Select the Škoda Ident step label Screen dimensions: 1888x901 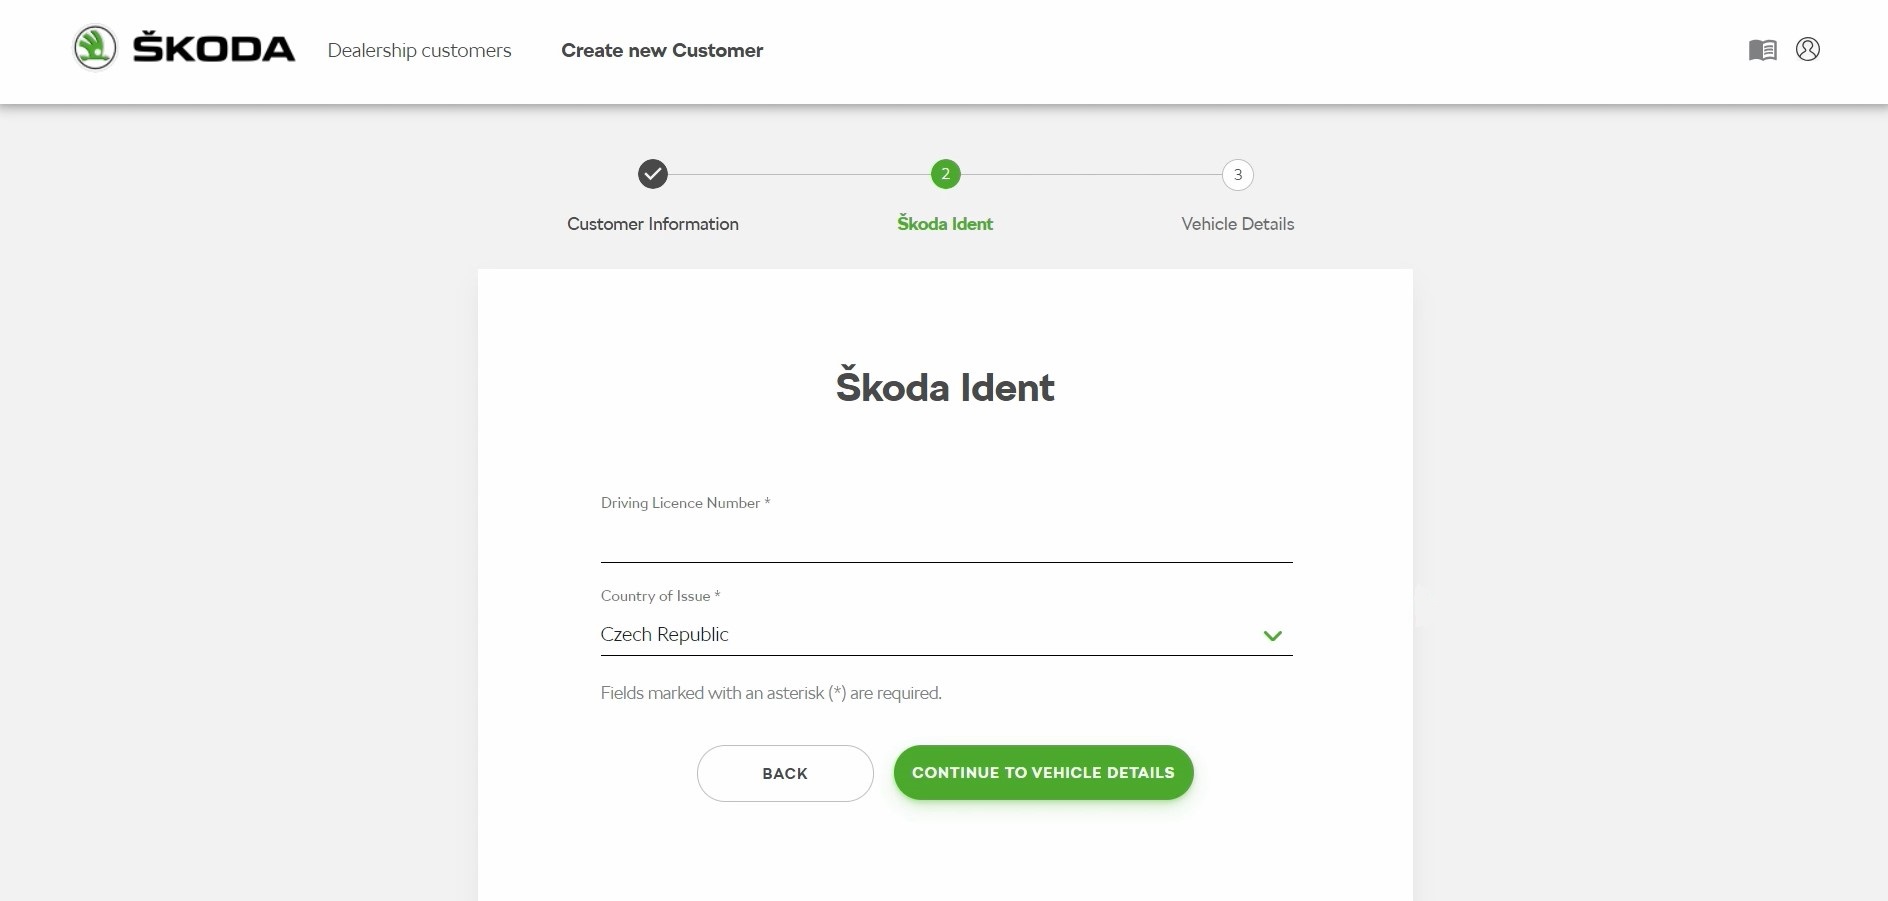[945, 223]
